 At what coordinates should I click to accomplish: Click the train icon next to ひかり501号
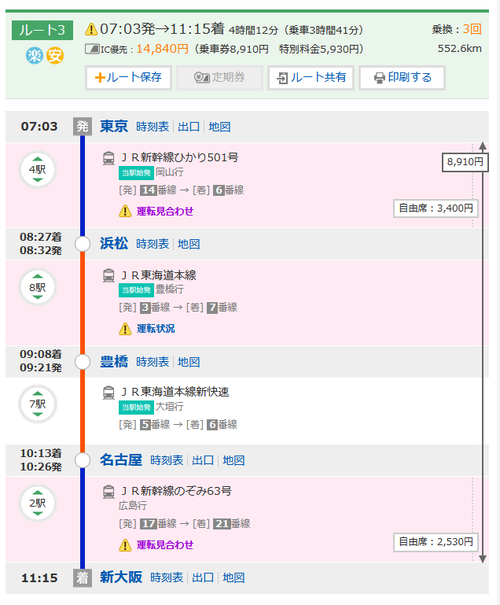tap(108, 158)
